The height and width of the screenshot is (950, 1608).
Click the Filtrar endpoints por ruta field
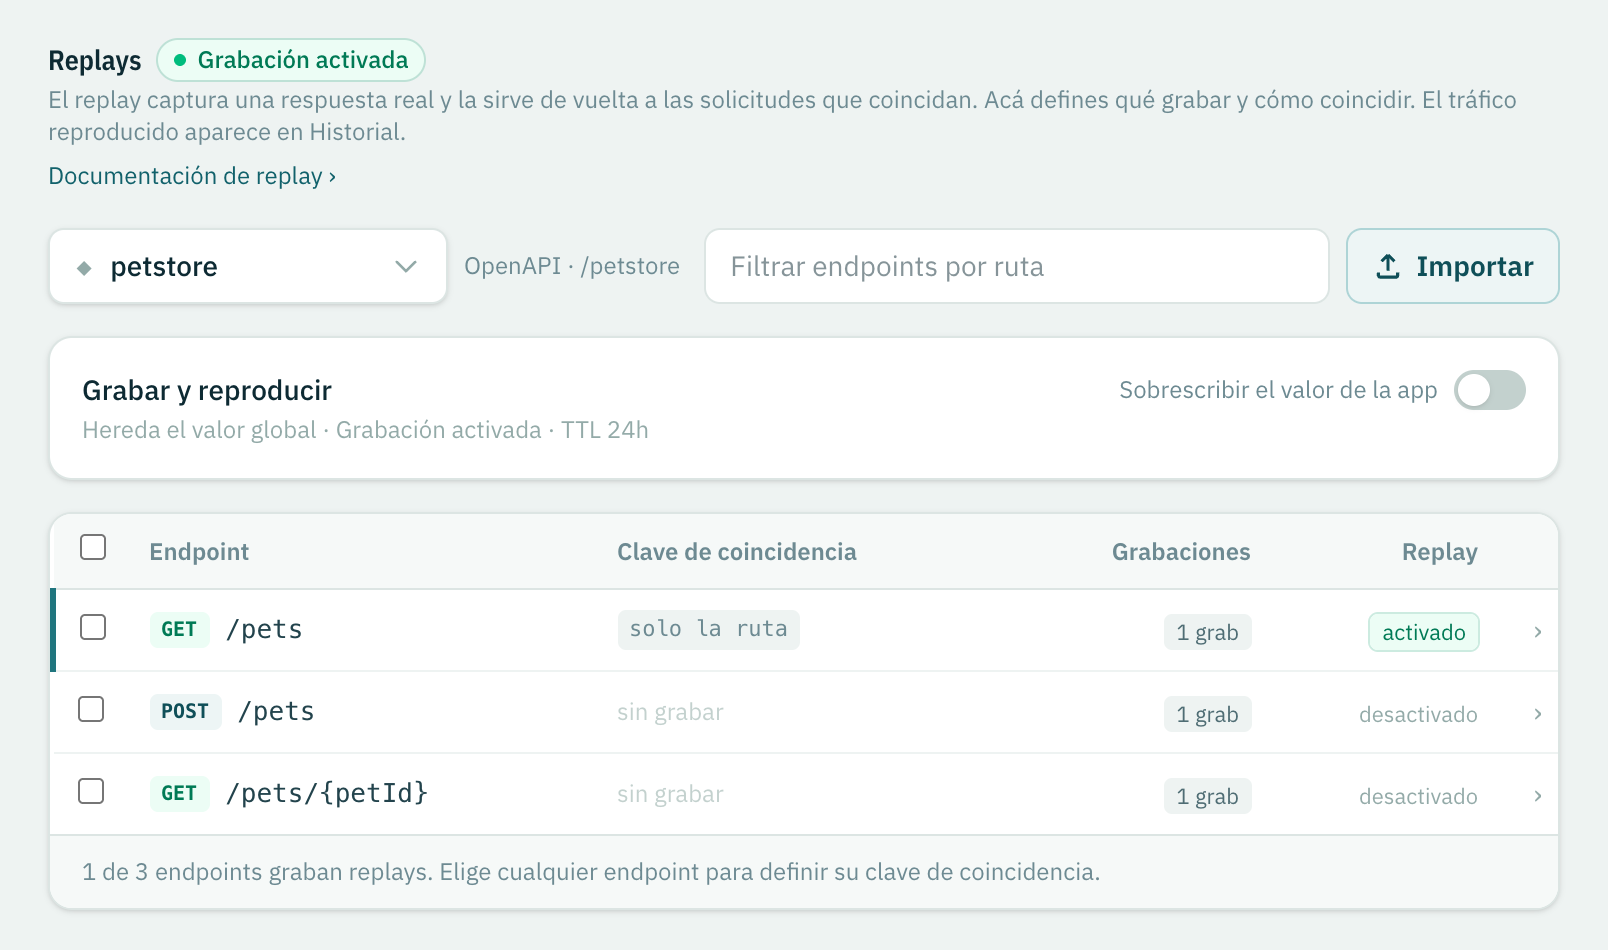click(x=1017, y=266)
